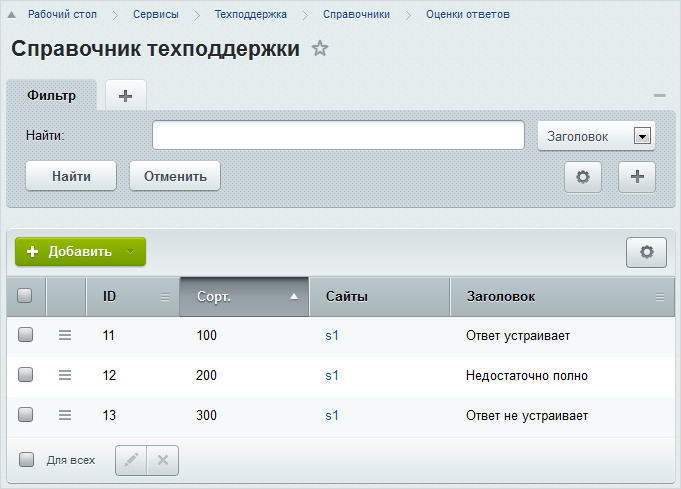Click sort value 300

(206, 415)
